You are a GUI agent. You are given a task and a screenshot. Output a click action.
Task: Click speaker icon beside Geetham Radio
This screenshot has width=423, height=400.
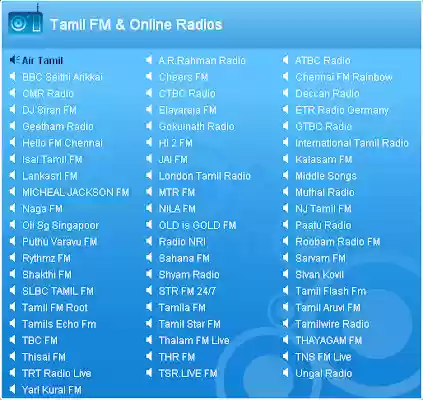13,126
